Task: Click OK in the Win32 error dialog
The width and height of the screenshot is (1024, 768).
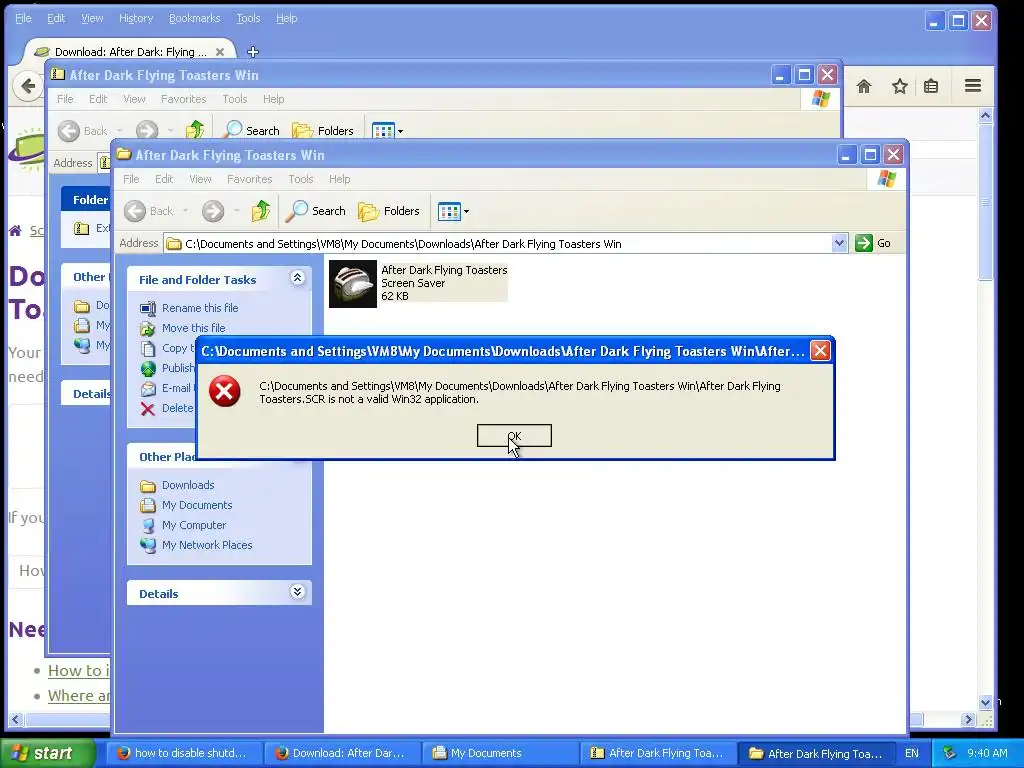Action: 514,436
